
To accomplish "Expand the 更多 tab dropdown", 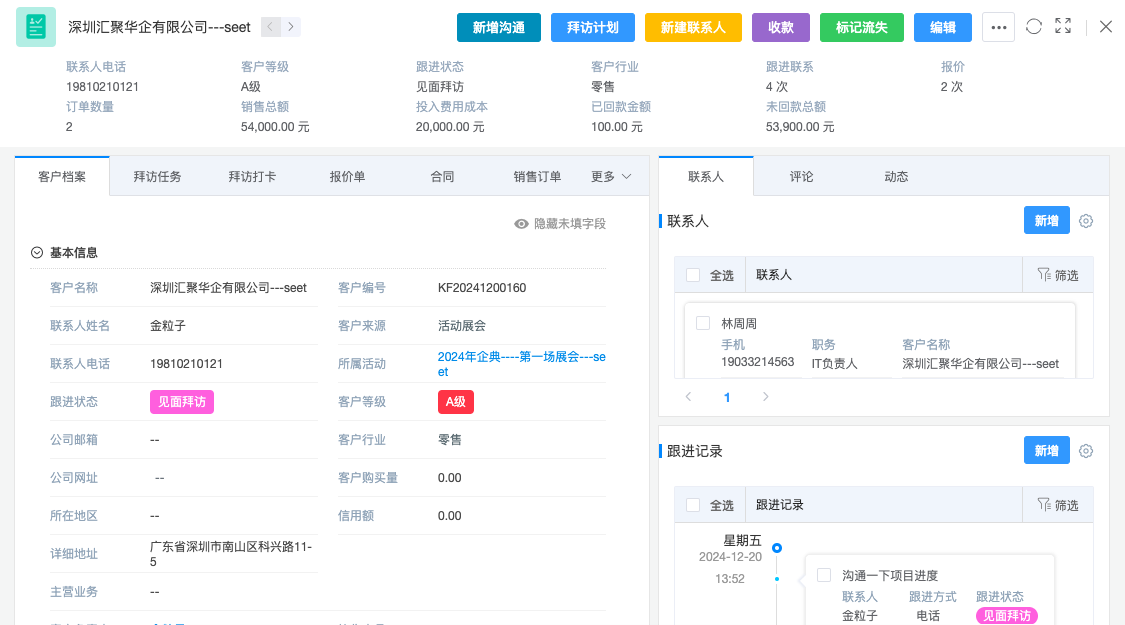I will [611, 176].
